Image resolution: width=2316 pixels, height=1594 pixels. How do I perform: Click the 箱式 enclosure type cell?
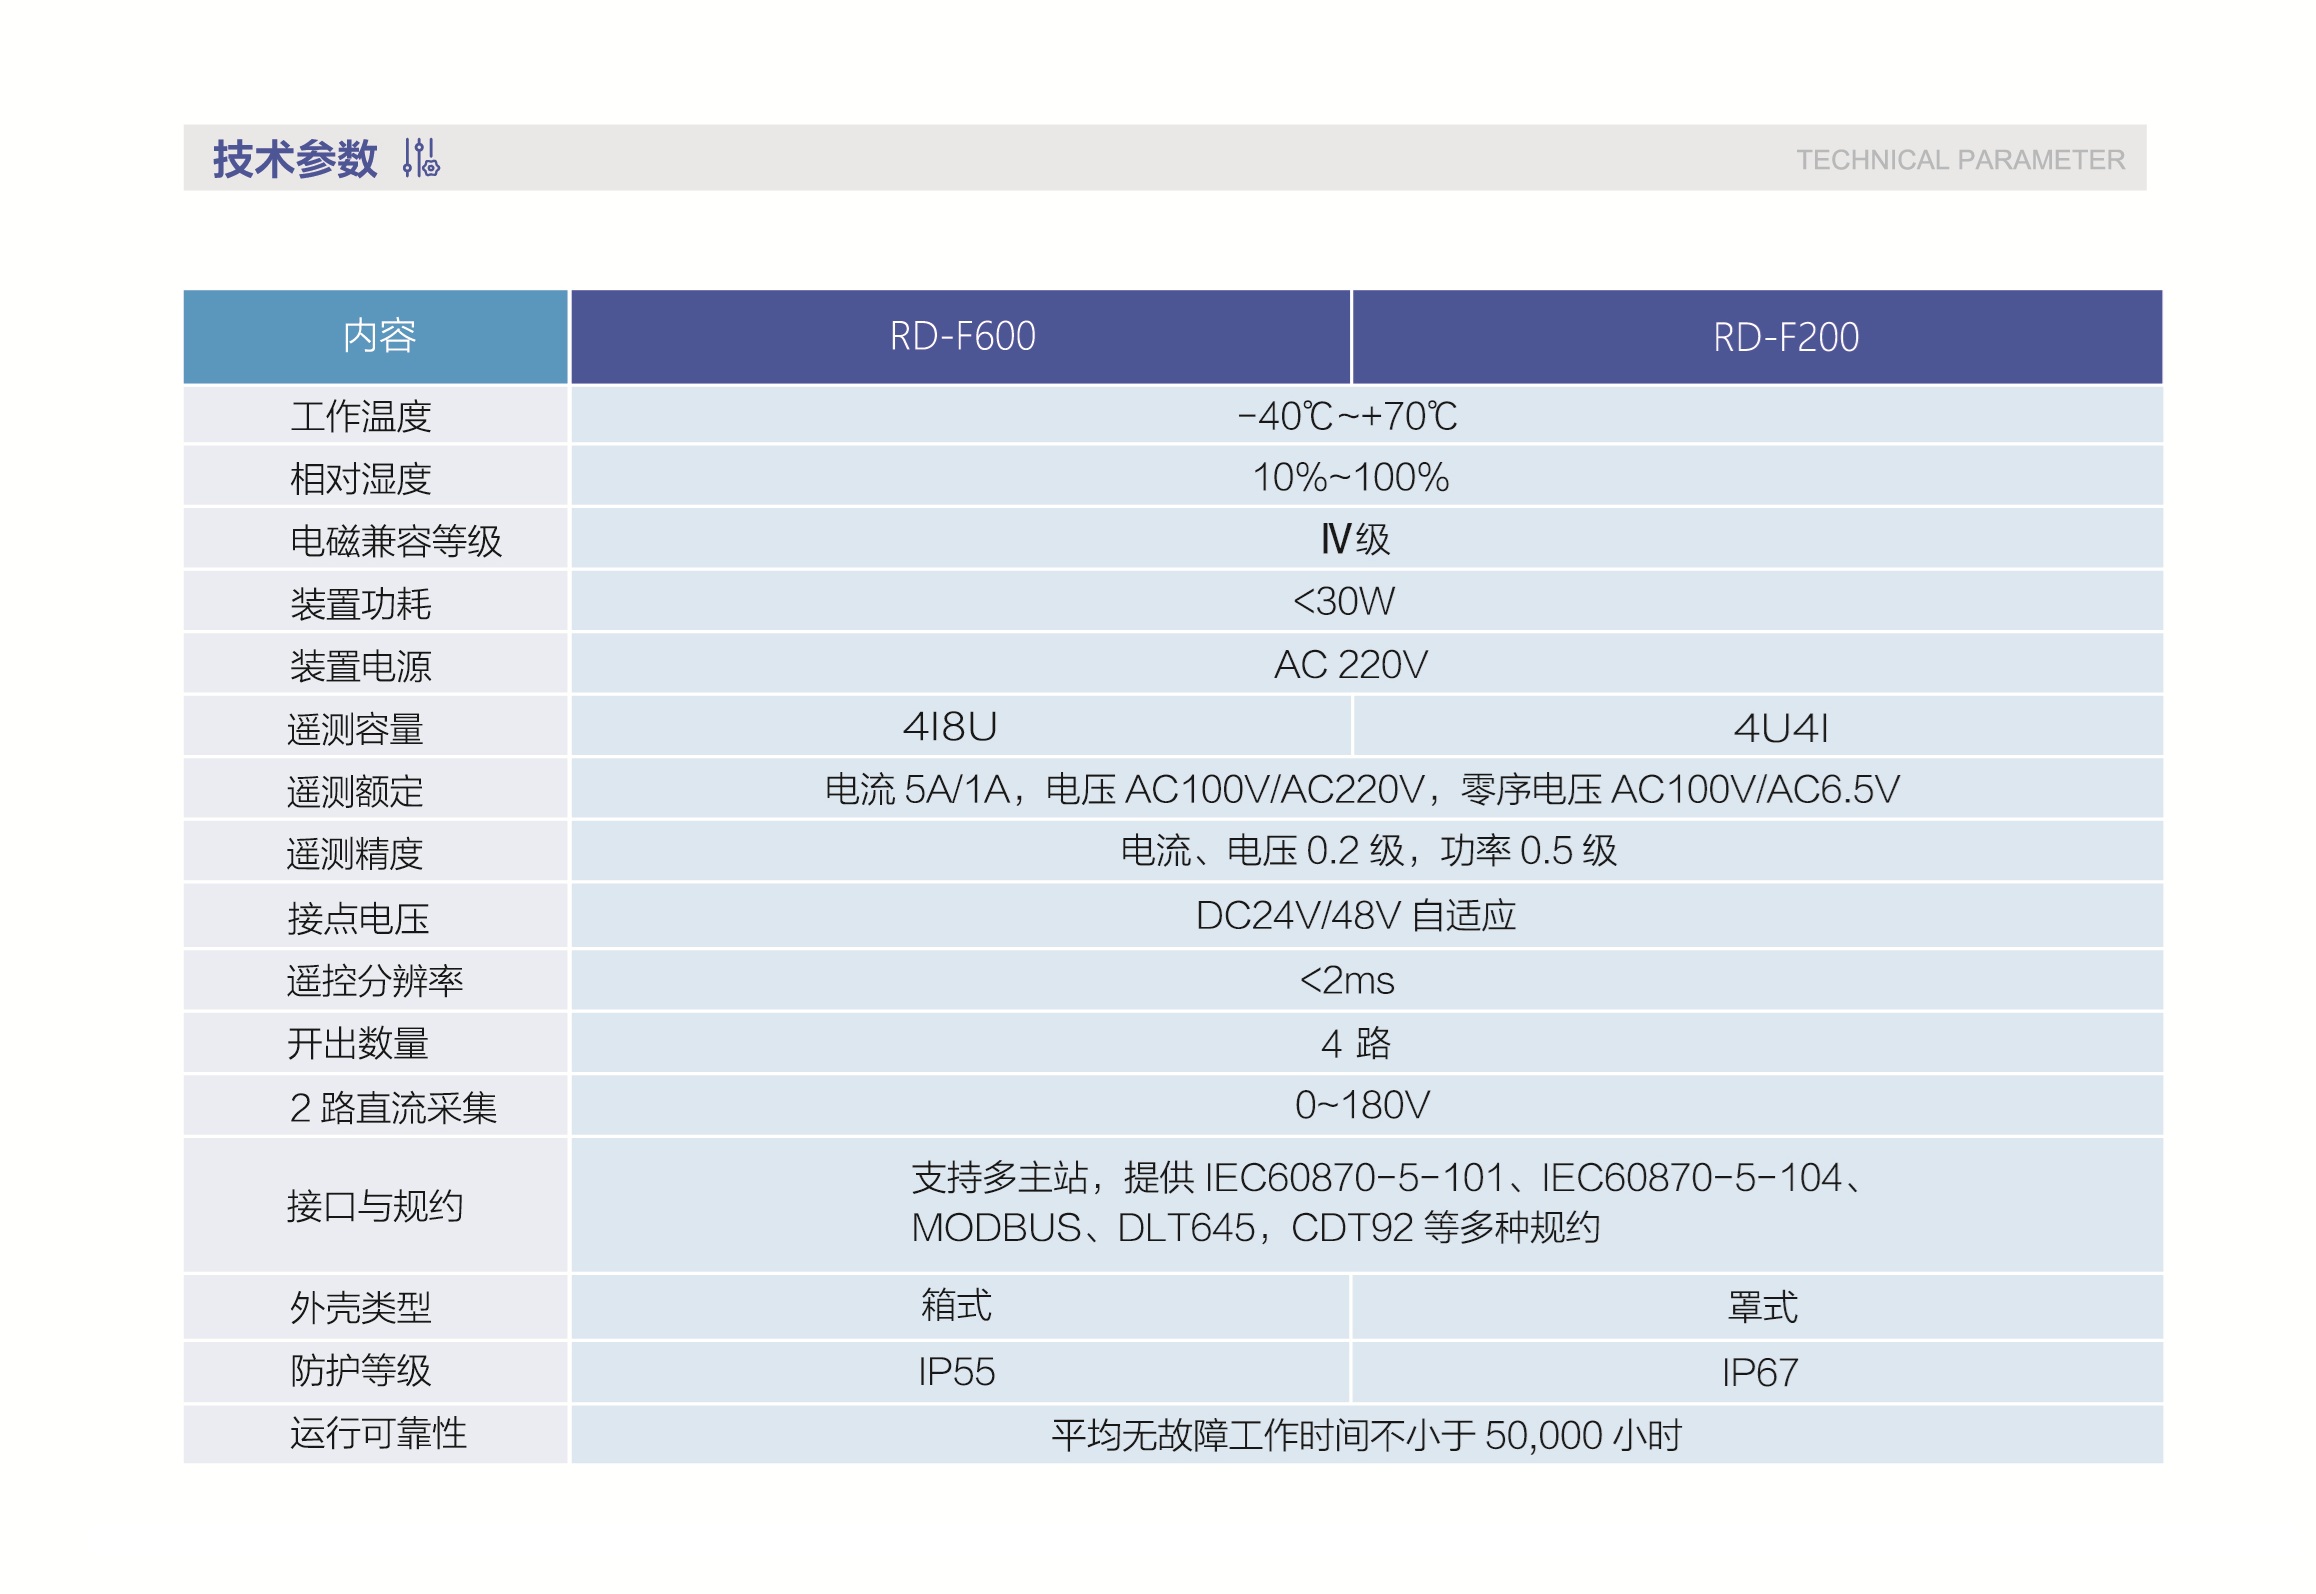tap(955, 1306)
